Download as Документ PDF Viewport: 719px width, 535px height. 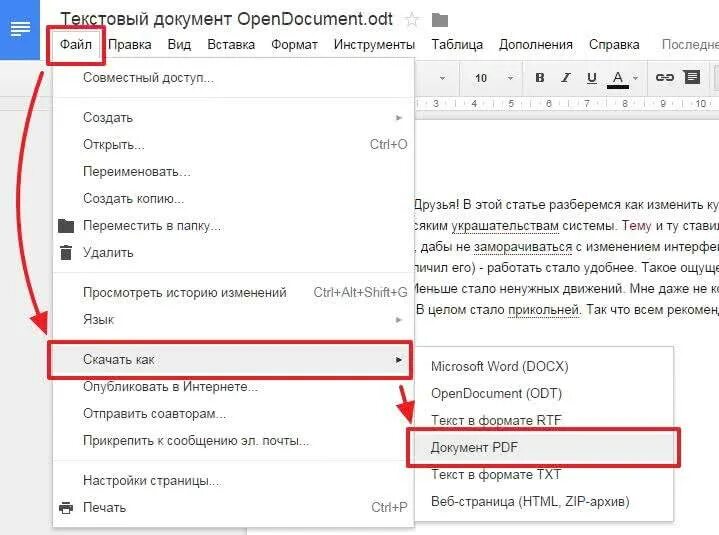[x=544, y=447]
